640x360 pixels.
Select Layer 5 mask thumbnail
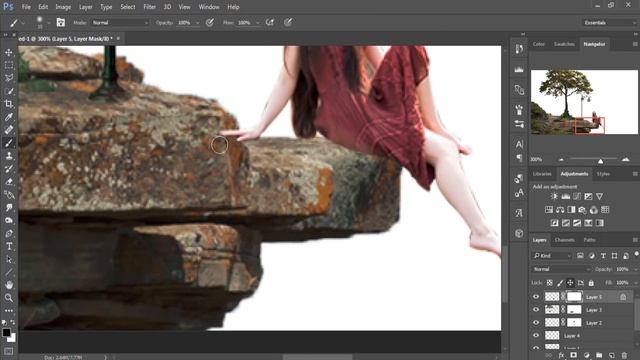pos(574,297)
